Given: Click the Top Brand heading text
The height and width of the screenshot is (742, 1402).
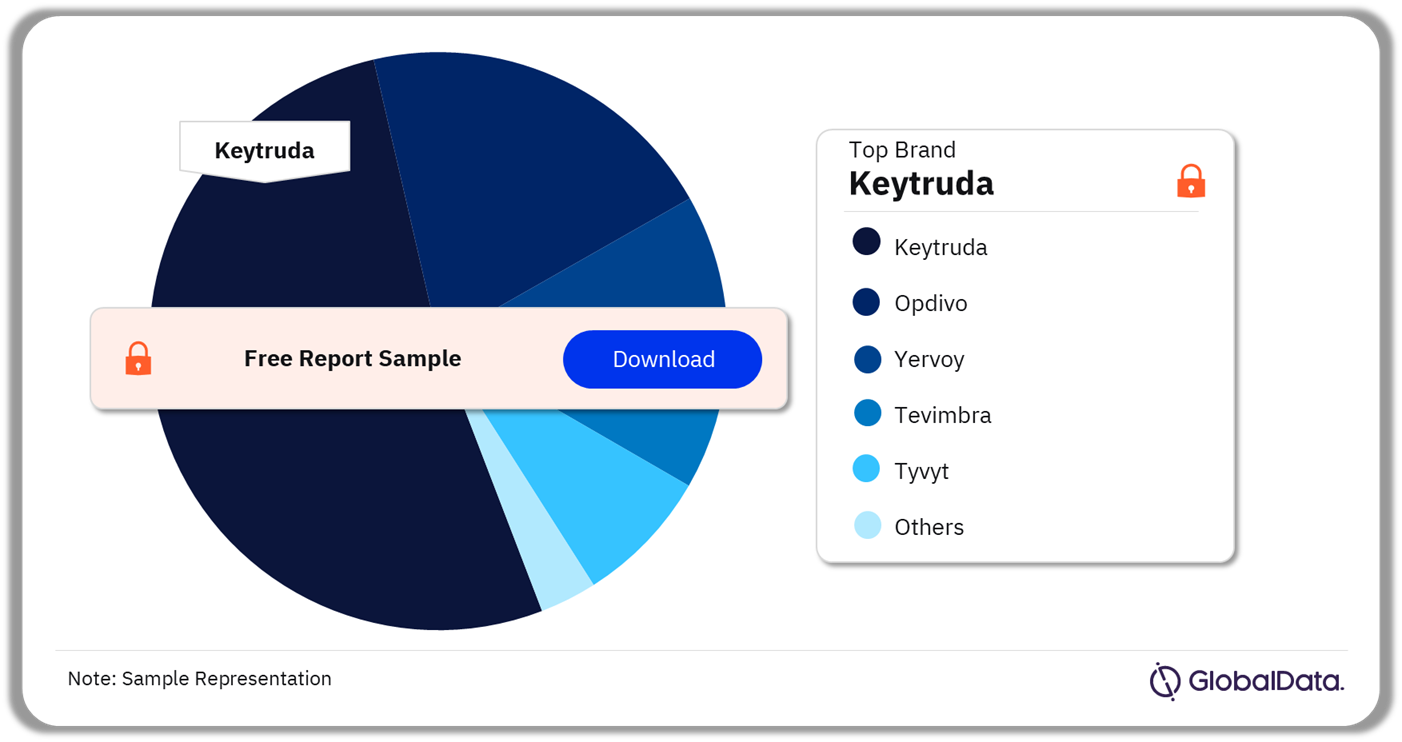Looking at the screenshot, I should click(x=902, y=150).
